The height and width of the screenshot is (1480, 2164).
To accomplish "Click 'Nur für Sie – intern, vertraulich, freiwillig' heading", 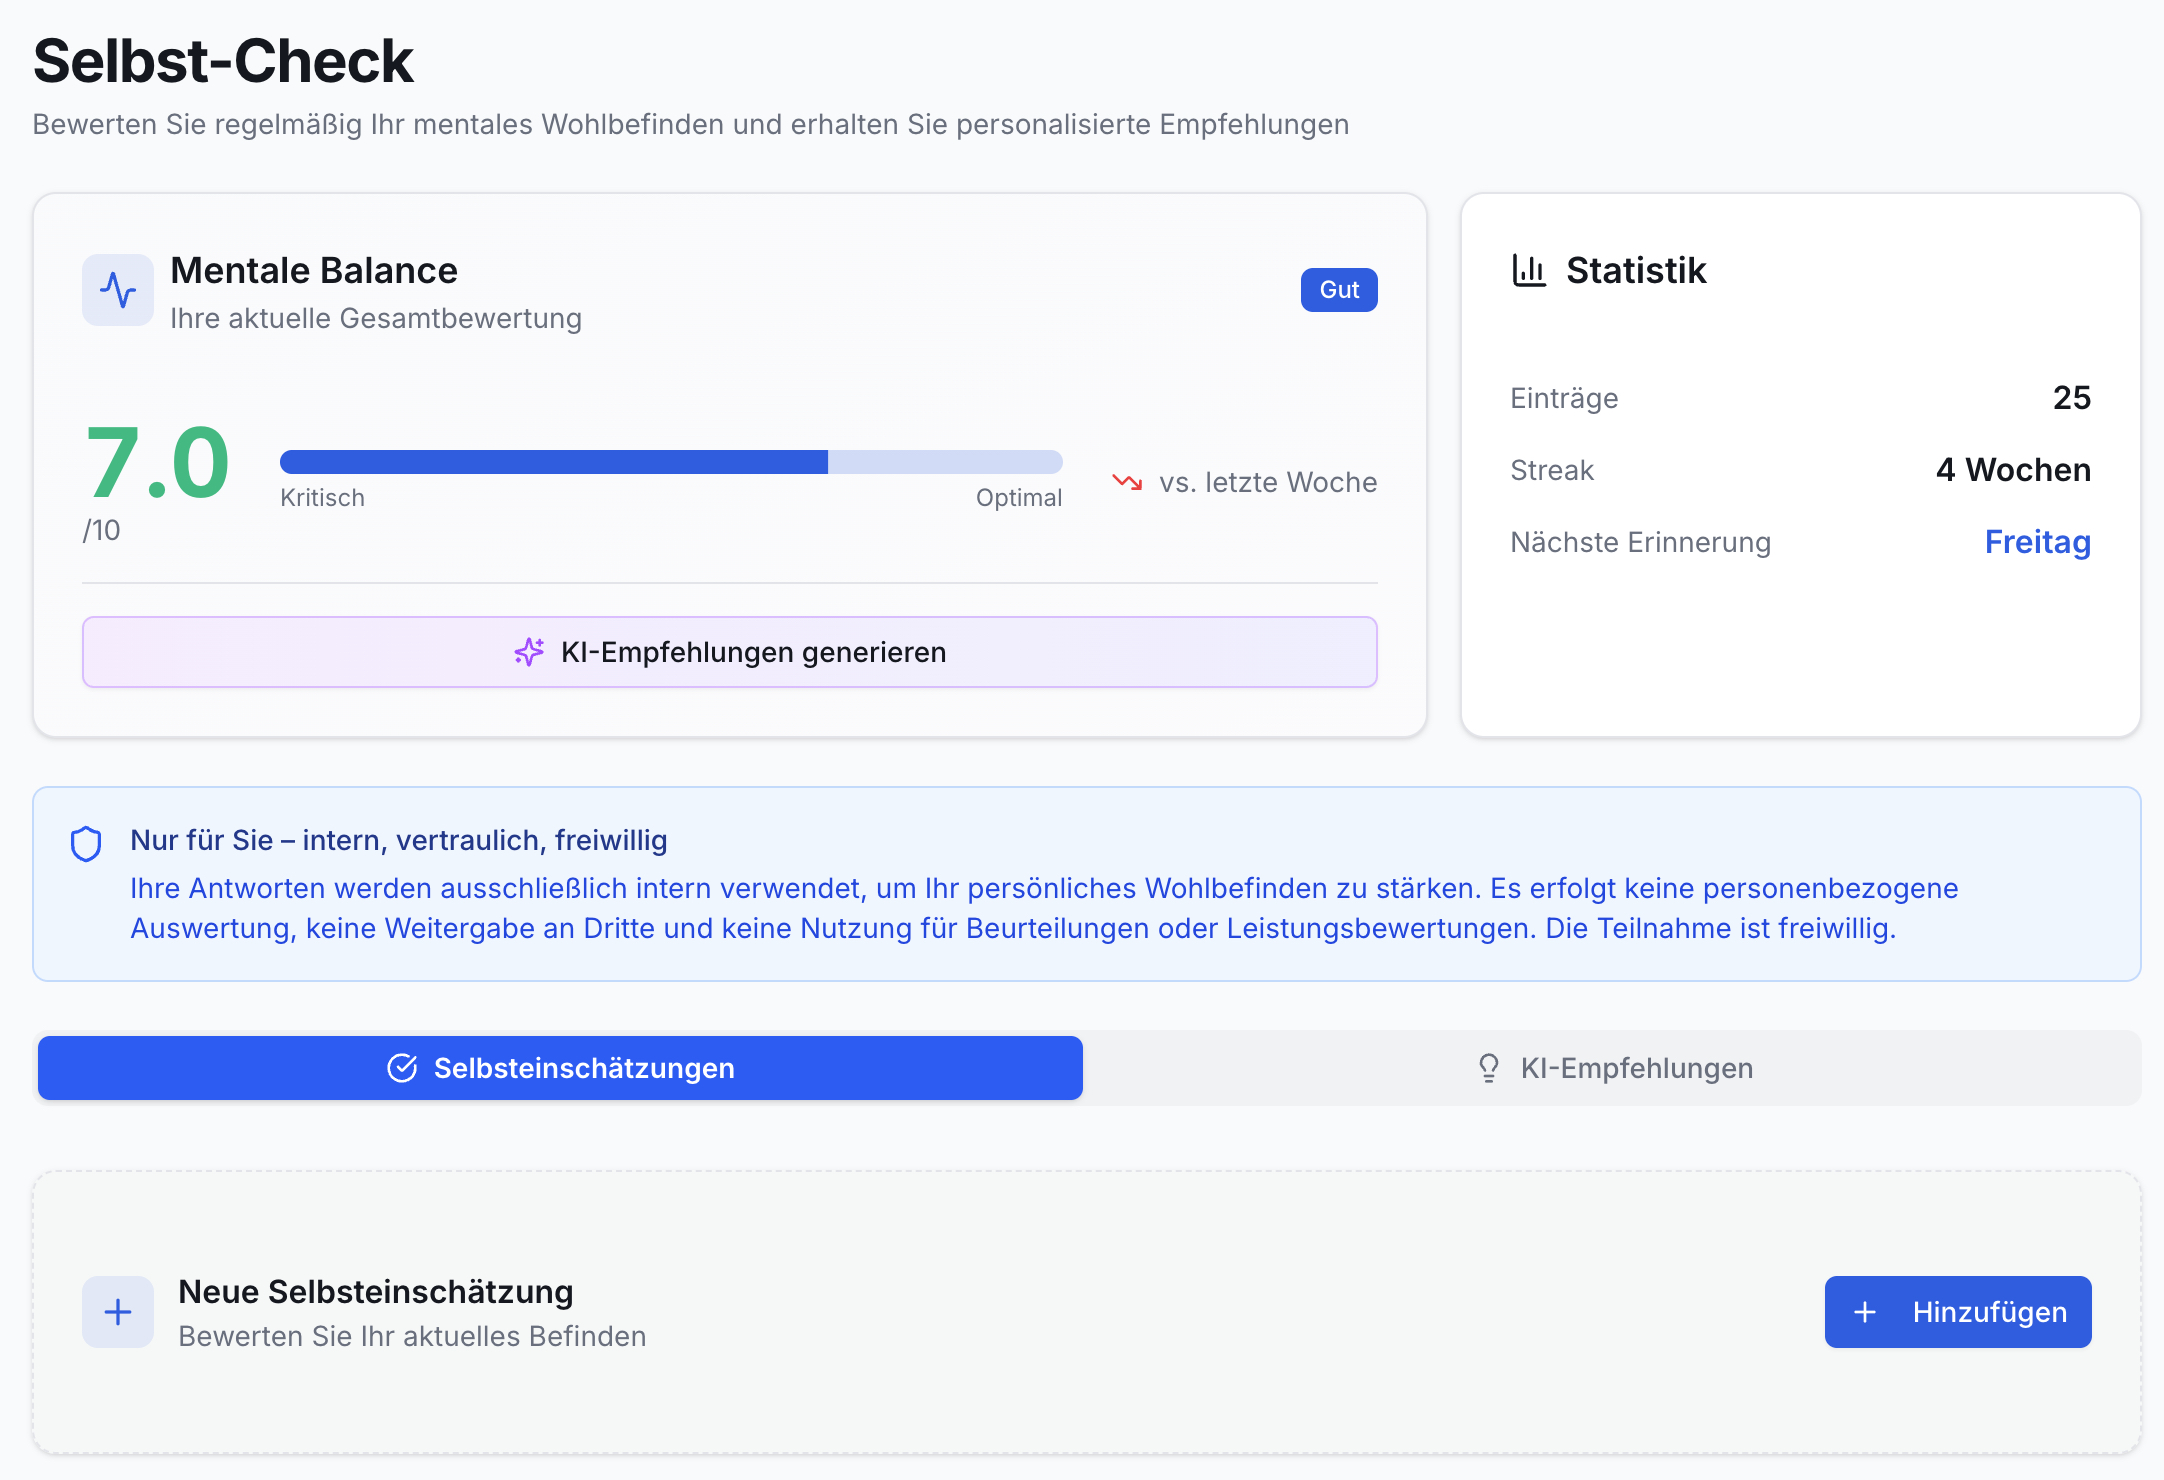I will pos(399,840).
